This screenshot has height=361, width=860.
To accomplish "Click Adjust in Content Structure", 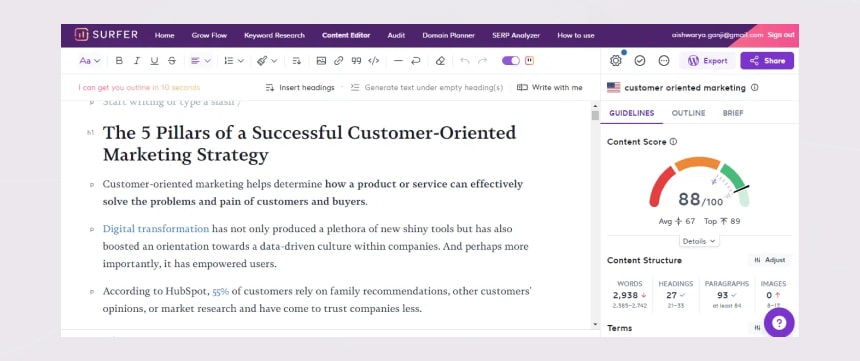I will pos(770,260).
